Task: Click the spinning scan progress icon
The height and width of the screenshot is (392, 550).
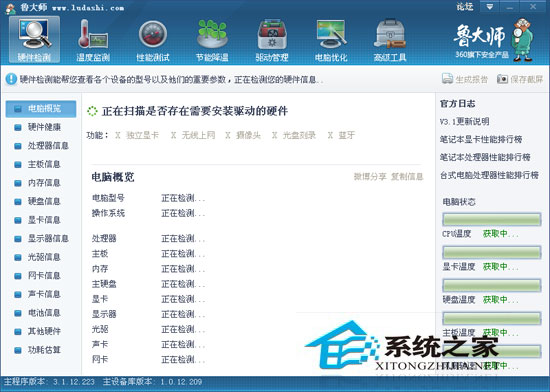Action: [92, 111]
